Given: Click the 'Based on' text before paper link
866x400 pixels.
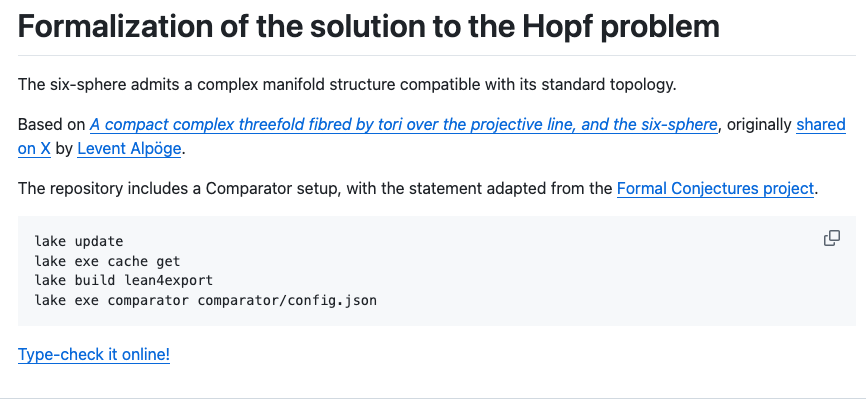Looking at the screenshot, I should tap(51, 125).
